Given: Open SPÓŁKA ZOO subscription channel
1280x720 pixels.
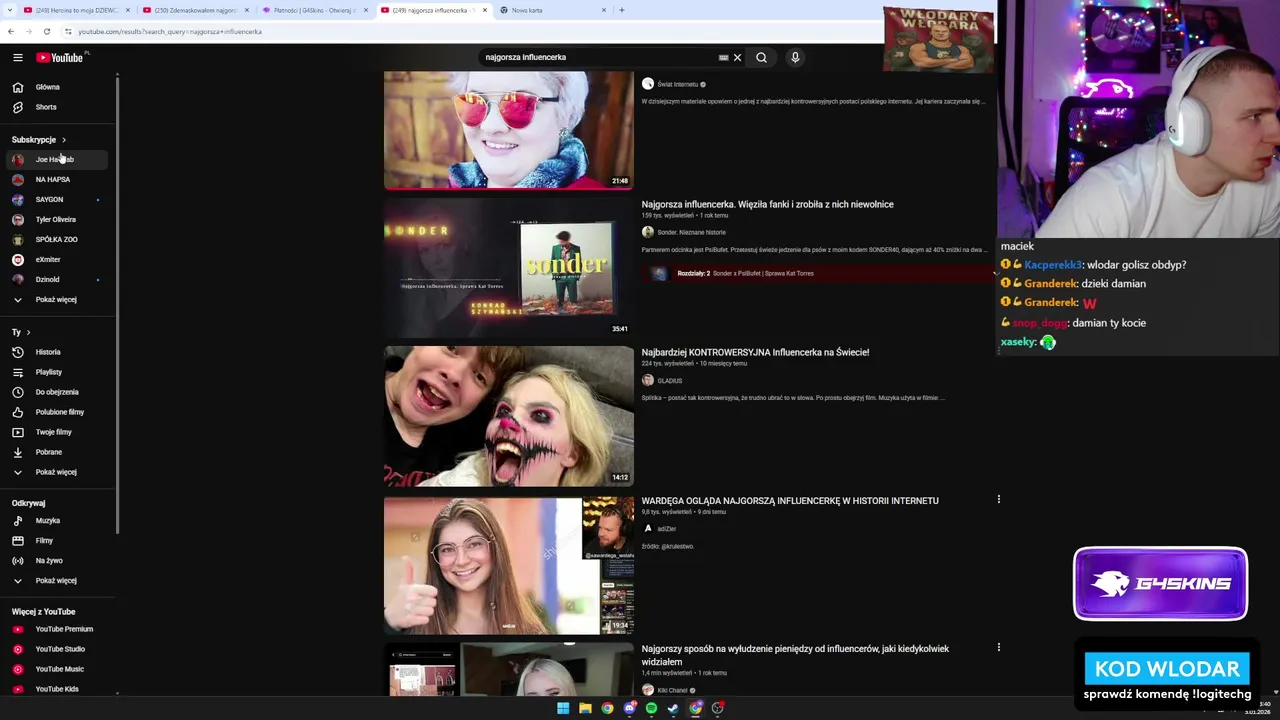Looking at the screenshot, I should (x=56, y=239).
